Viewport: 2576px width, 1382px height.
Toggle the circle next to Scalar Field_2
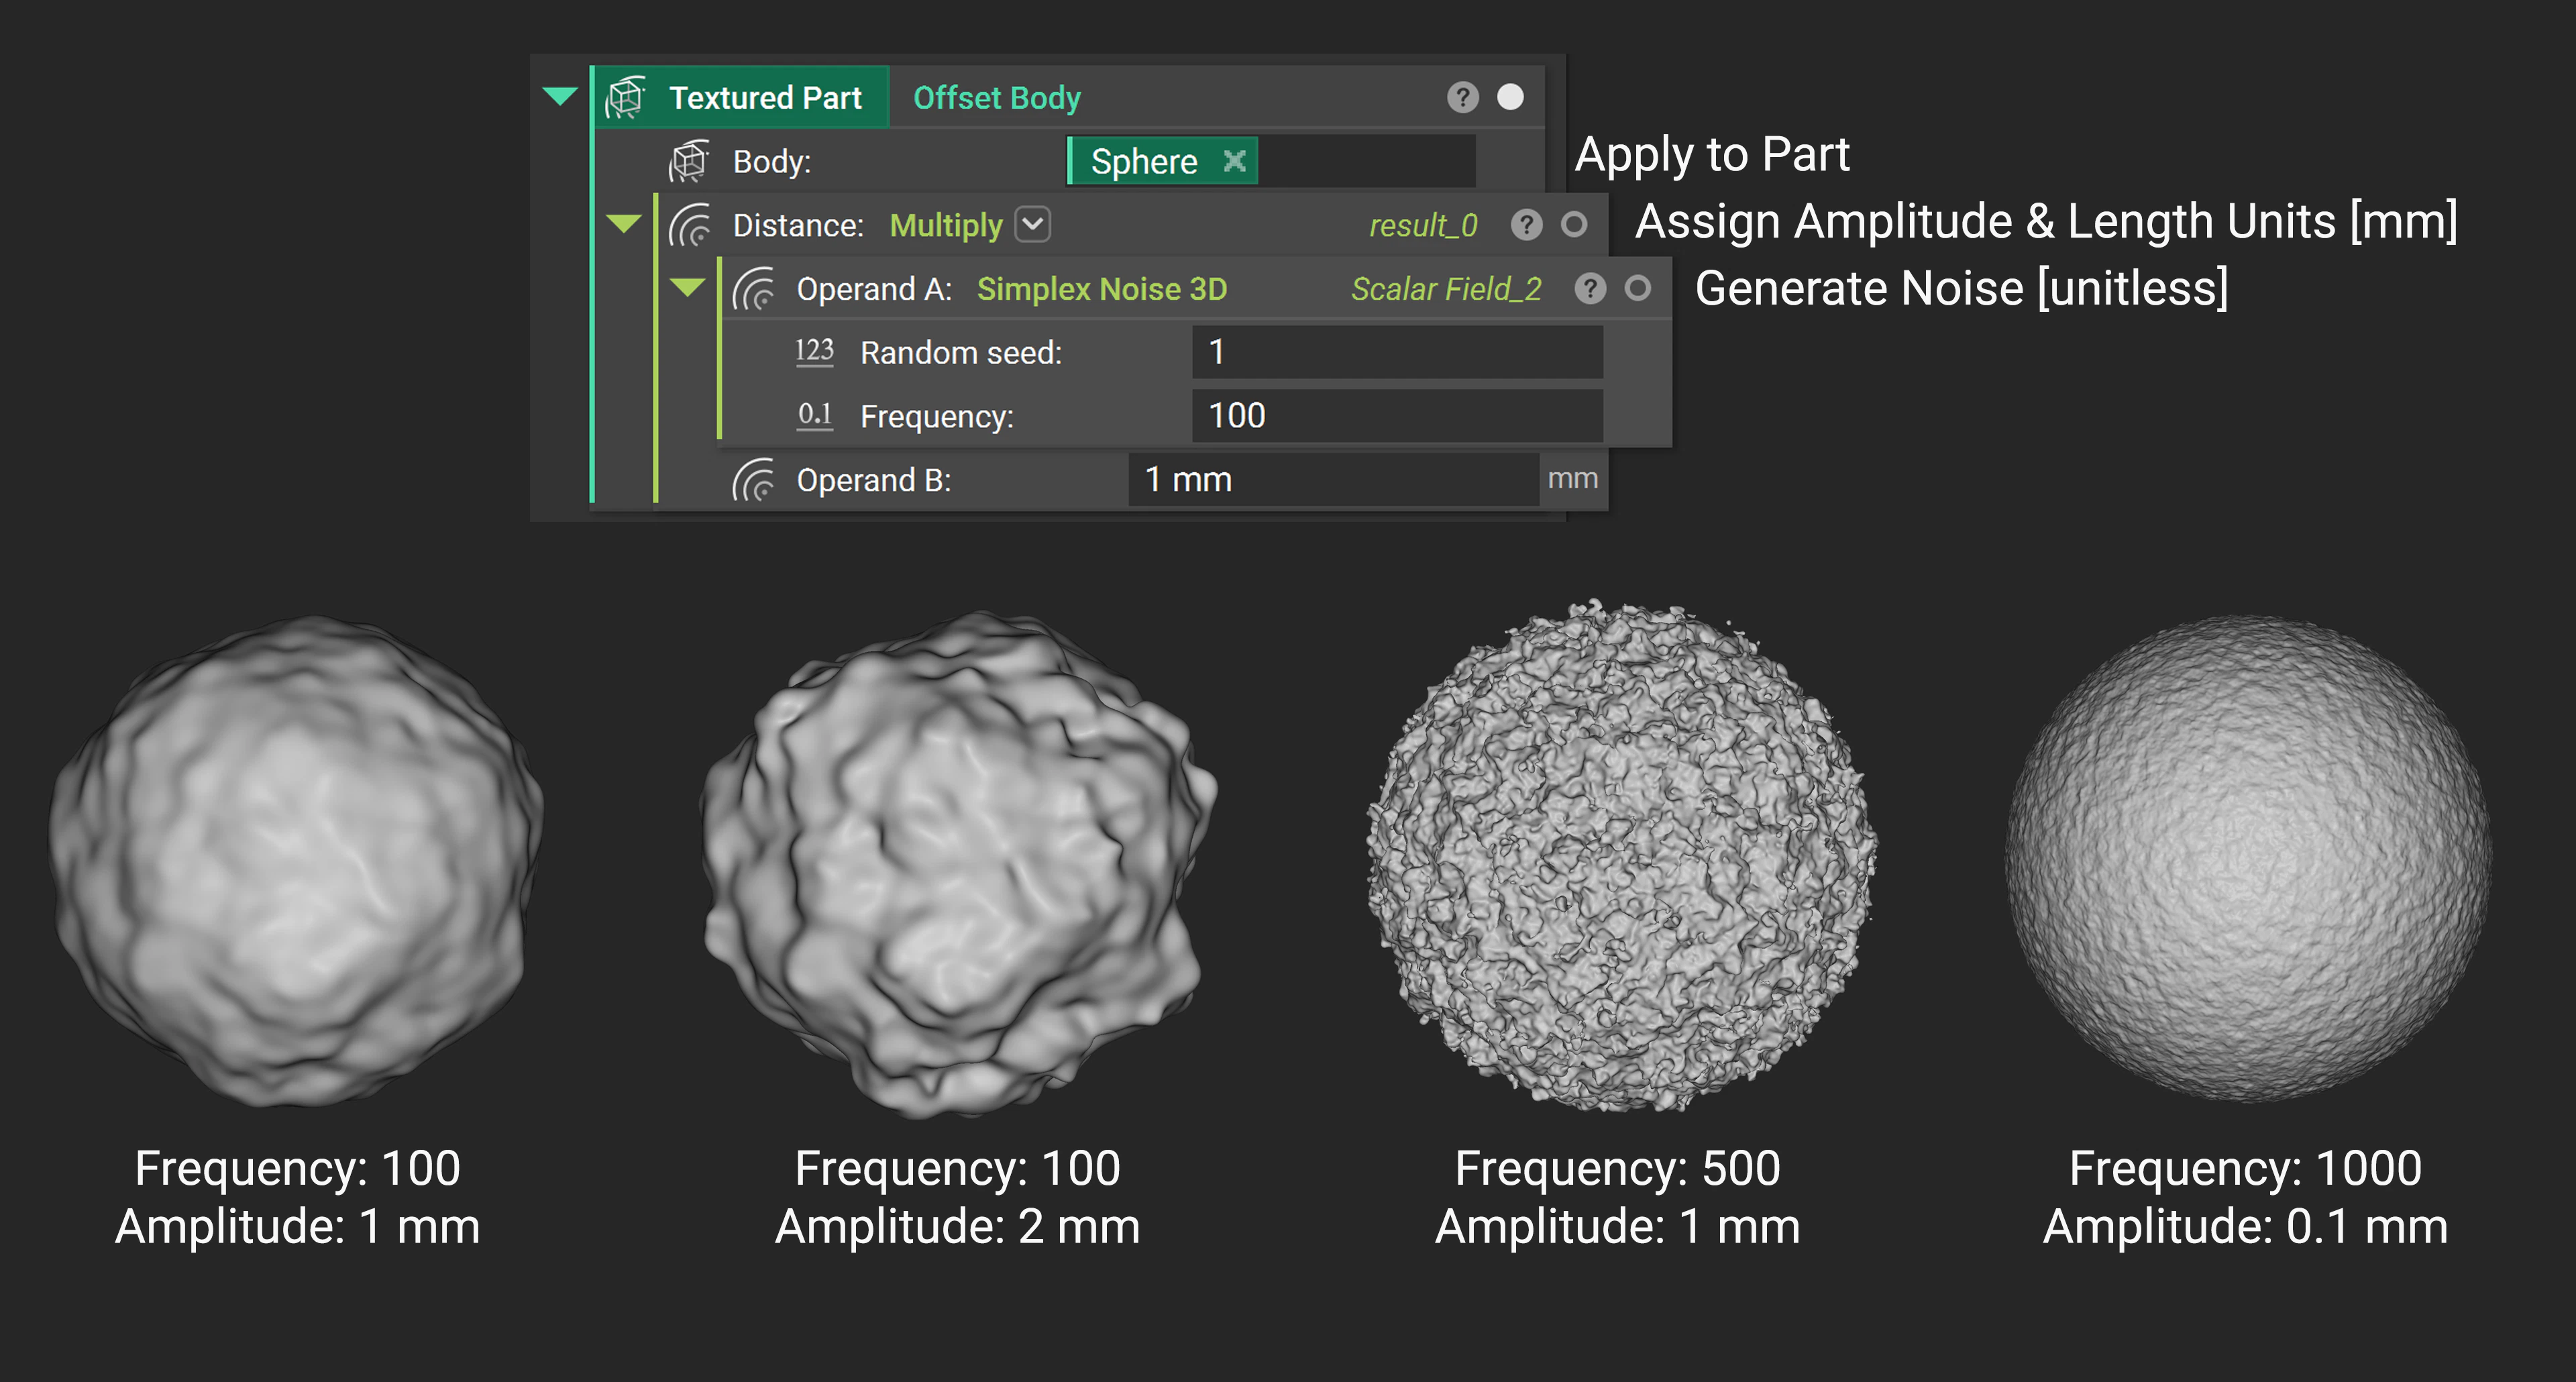(x=1638, y=289)
